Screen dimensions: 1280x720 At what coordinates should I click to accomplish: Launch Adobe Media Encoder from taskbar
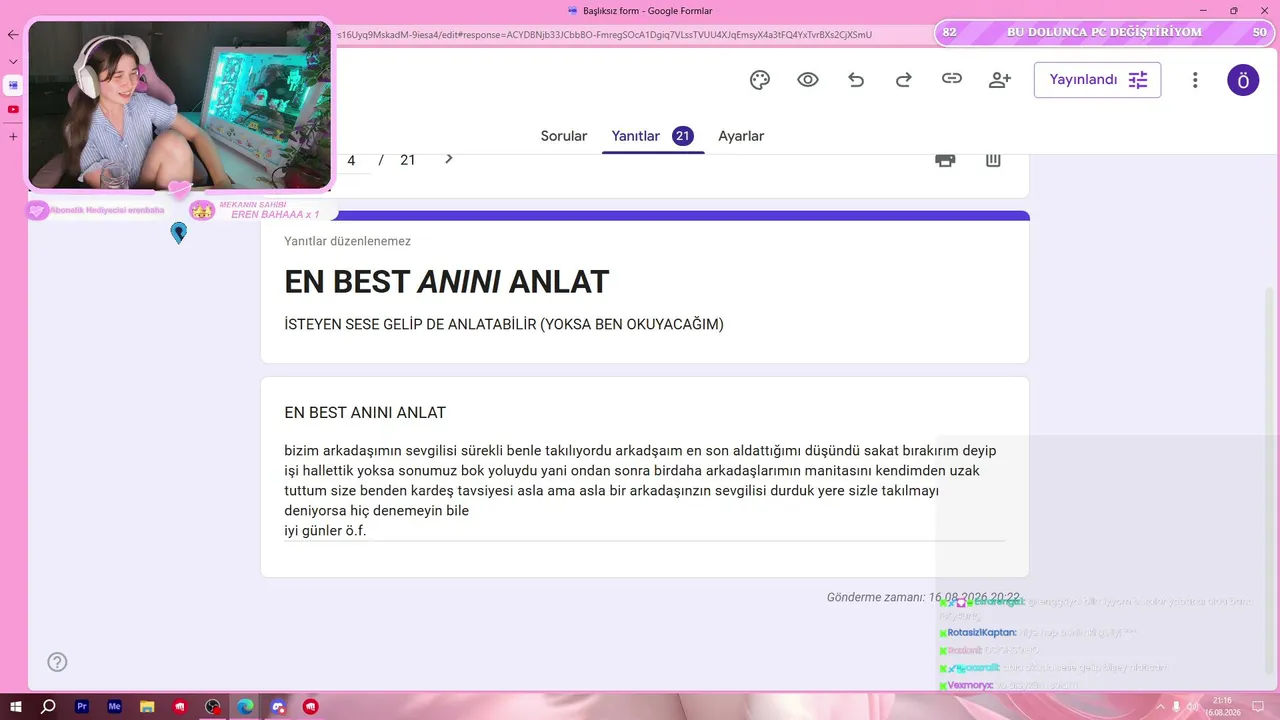[114, 706]
